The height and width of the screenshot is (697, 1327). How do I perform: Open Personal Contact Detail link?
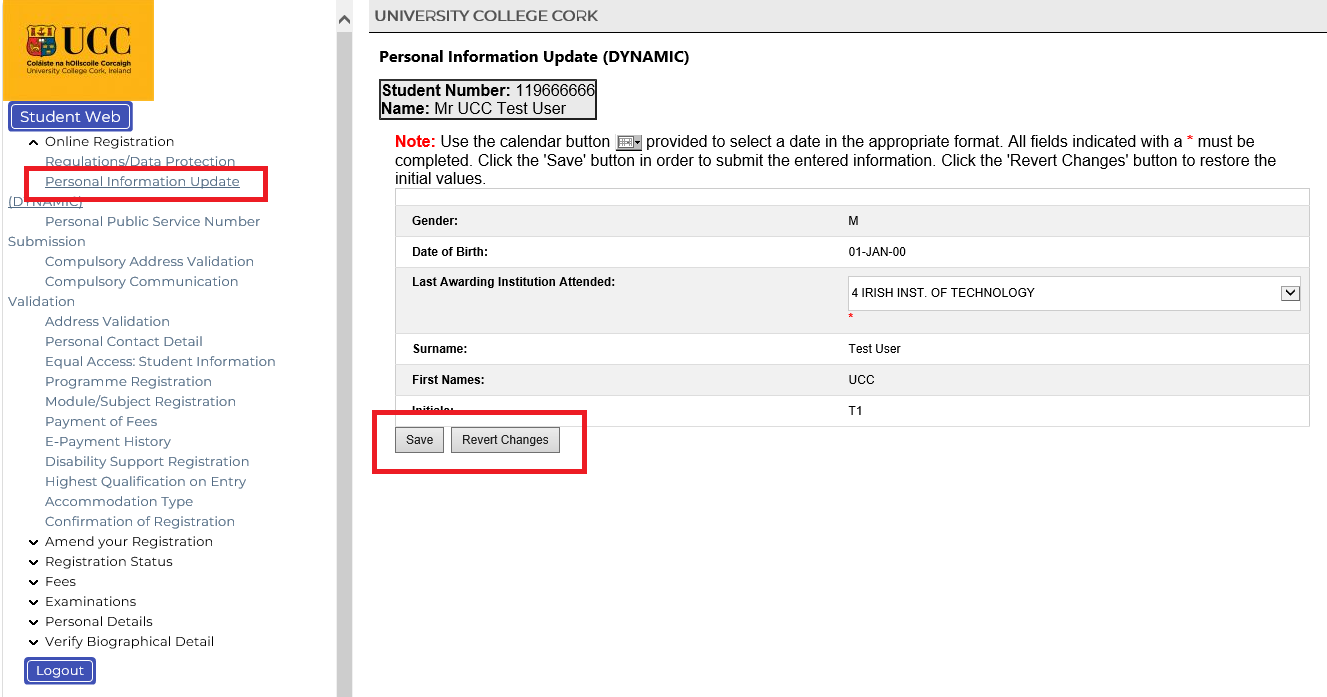[x=124, y=342]
